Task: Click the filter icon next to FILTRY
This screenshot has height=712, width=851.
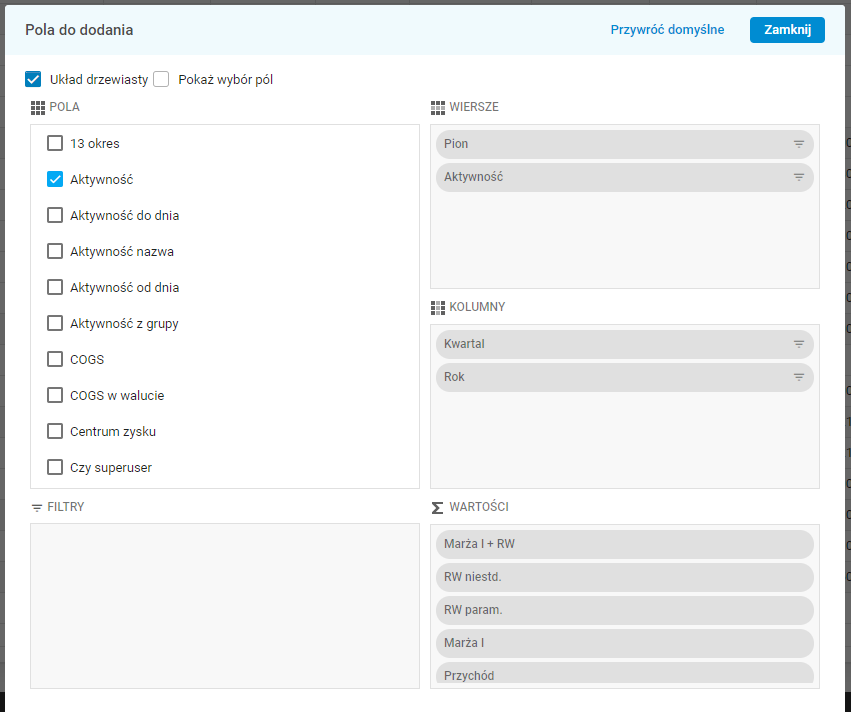Action: click(37, 508)
